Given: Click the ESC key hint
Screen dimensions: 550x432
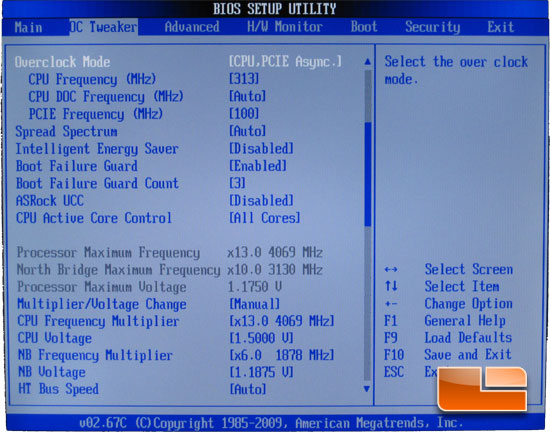Looking at the screenshot, I should point(394,372).
